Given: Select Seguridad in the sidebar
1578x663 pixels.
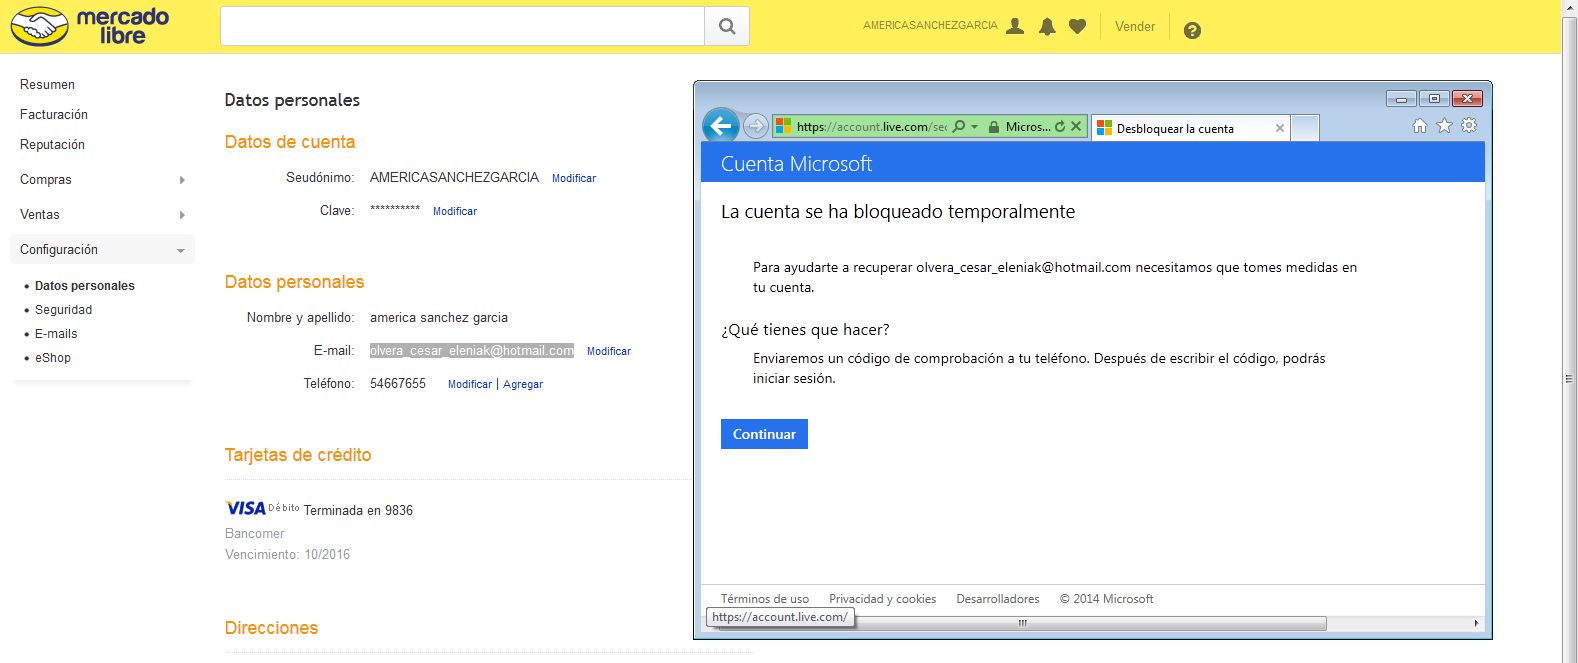Looking at the screenshot, I should [63, 310].
